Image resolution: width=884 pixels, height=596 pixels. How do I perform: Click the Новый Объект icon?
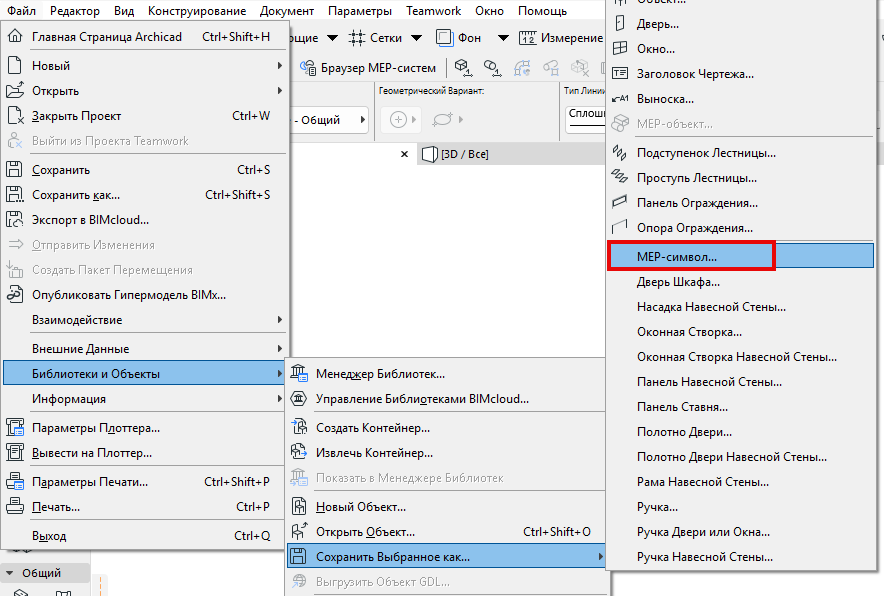click(x=299, y=506)
